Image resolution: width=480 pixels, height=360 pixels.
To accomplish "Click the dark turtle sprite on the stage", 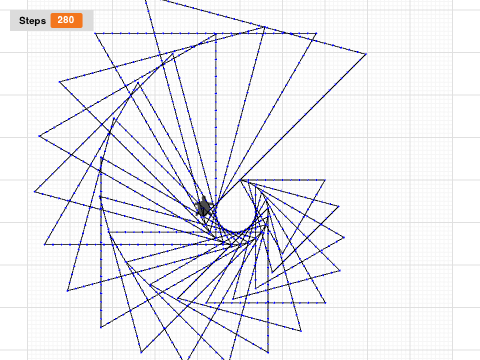I will 204,206.
